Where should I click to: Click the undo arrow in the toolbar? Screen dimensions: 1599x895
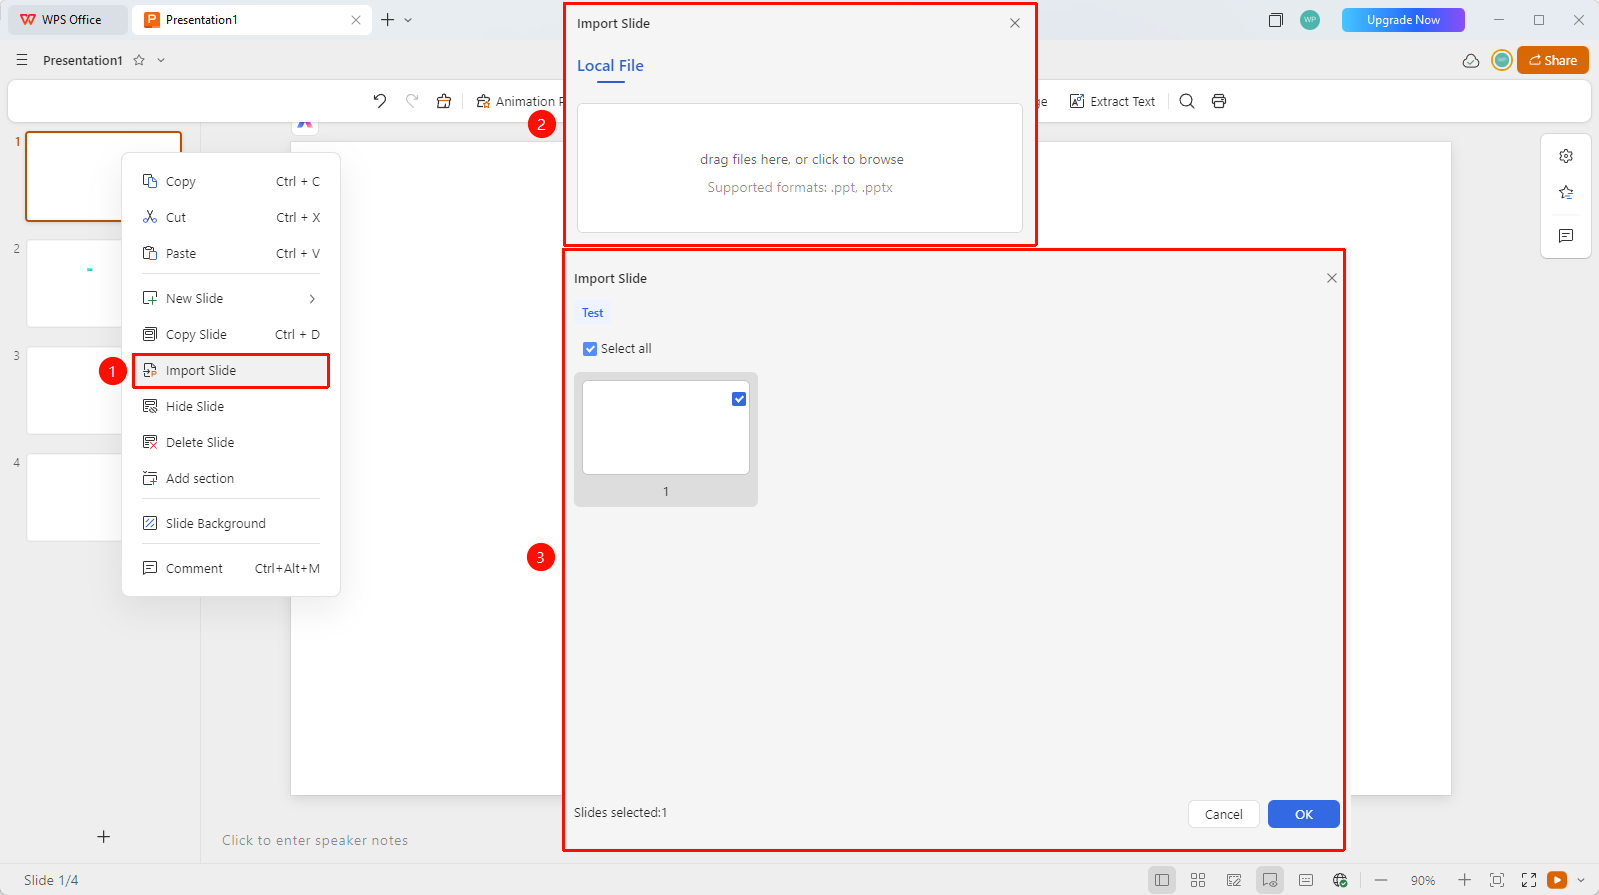click(x=380, y=101)
